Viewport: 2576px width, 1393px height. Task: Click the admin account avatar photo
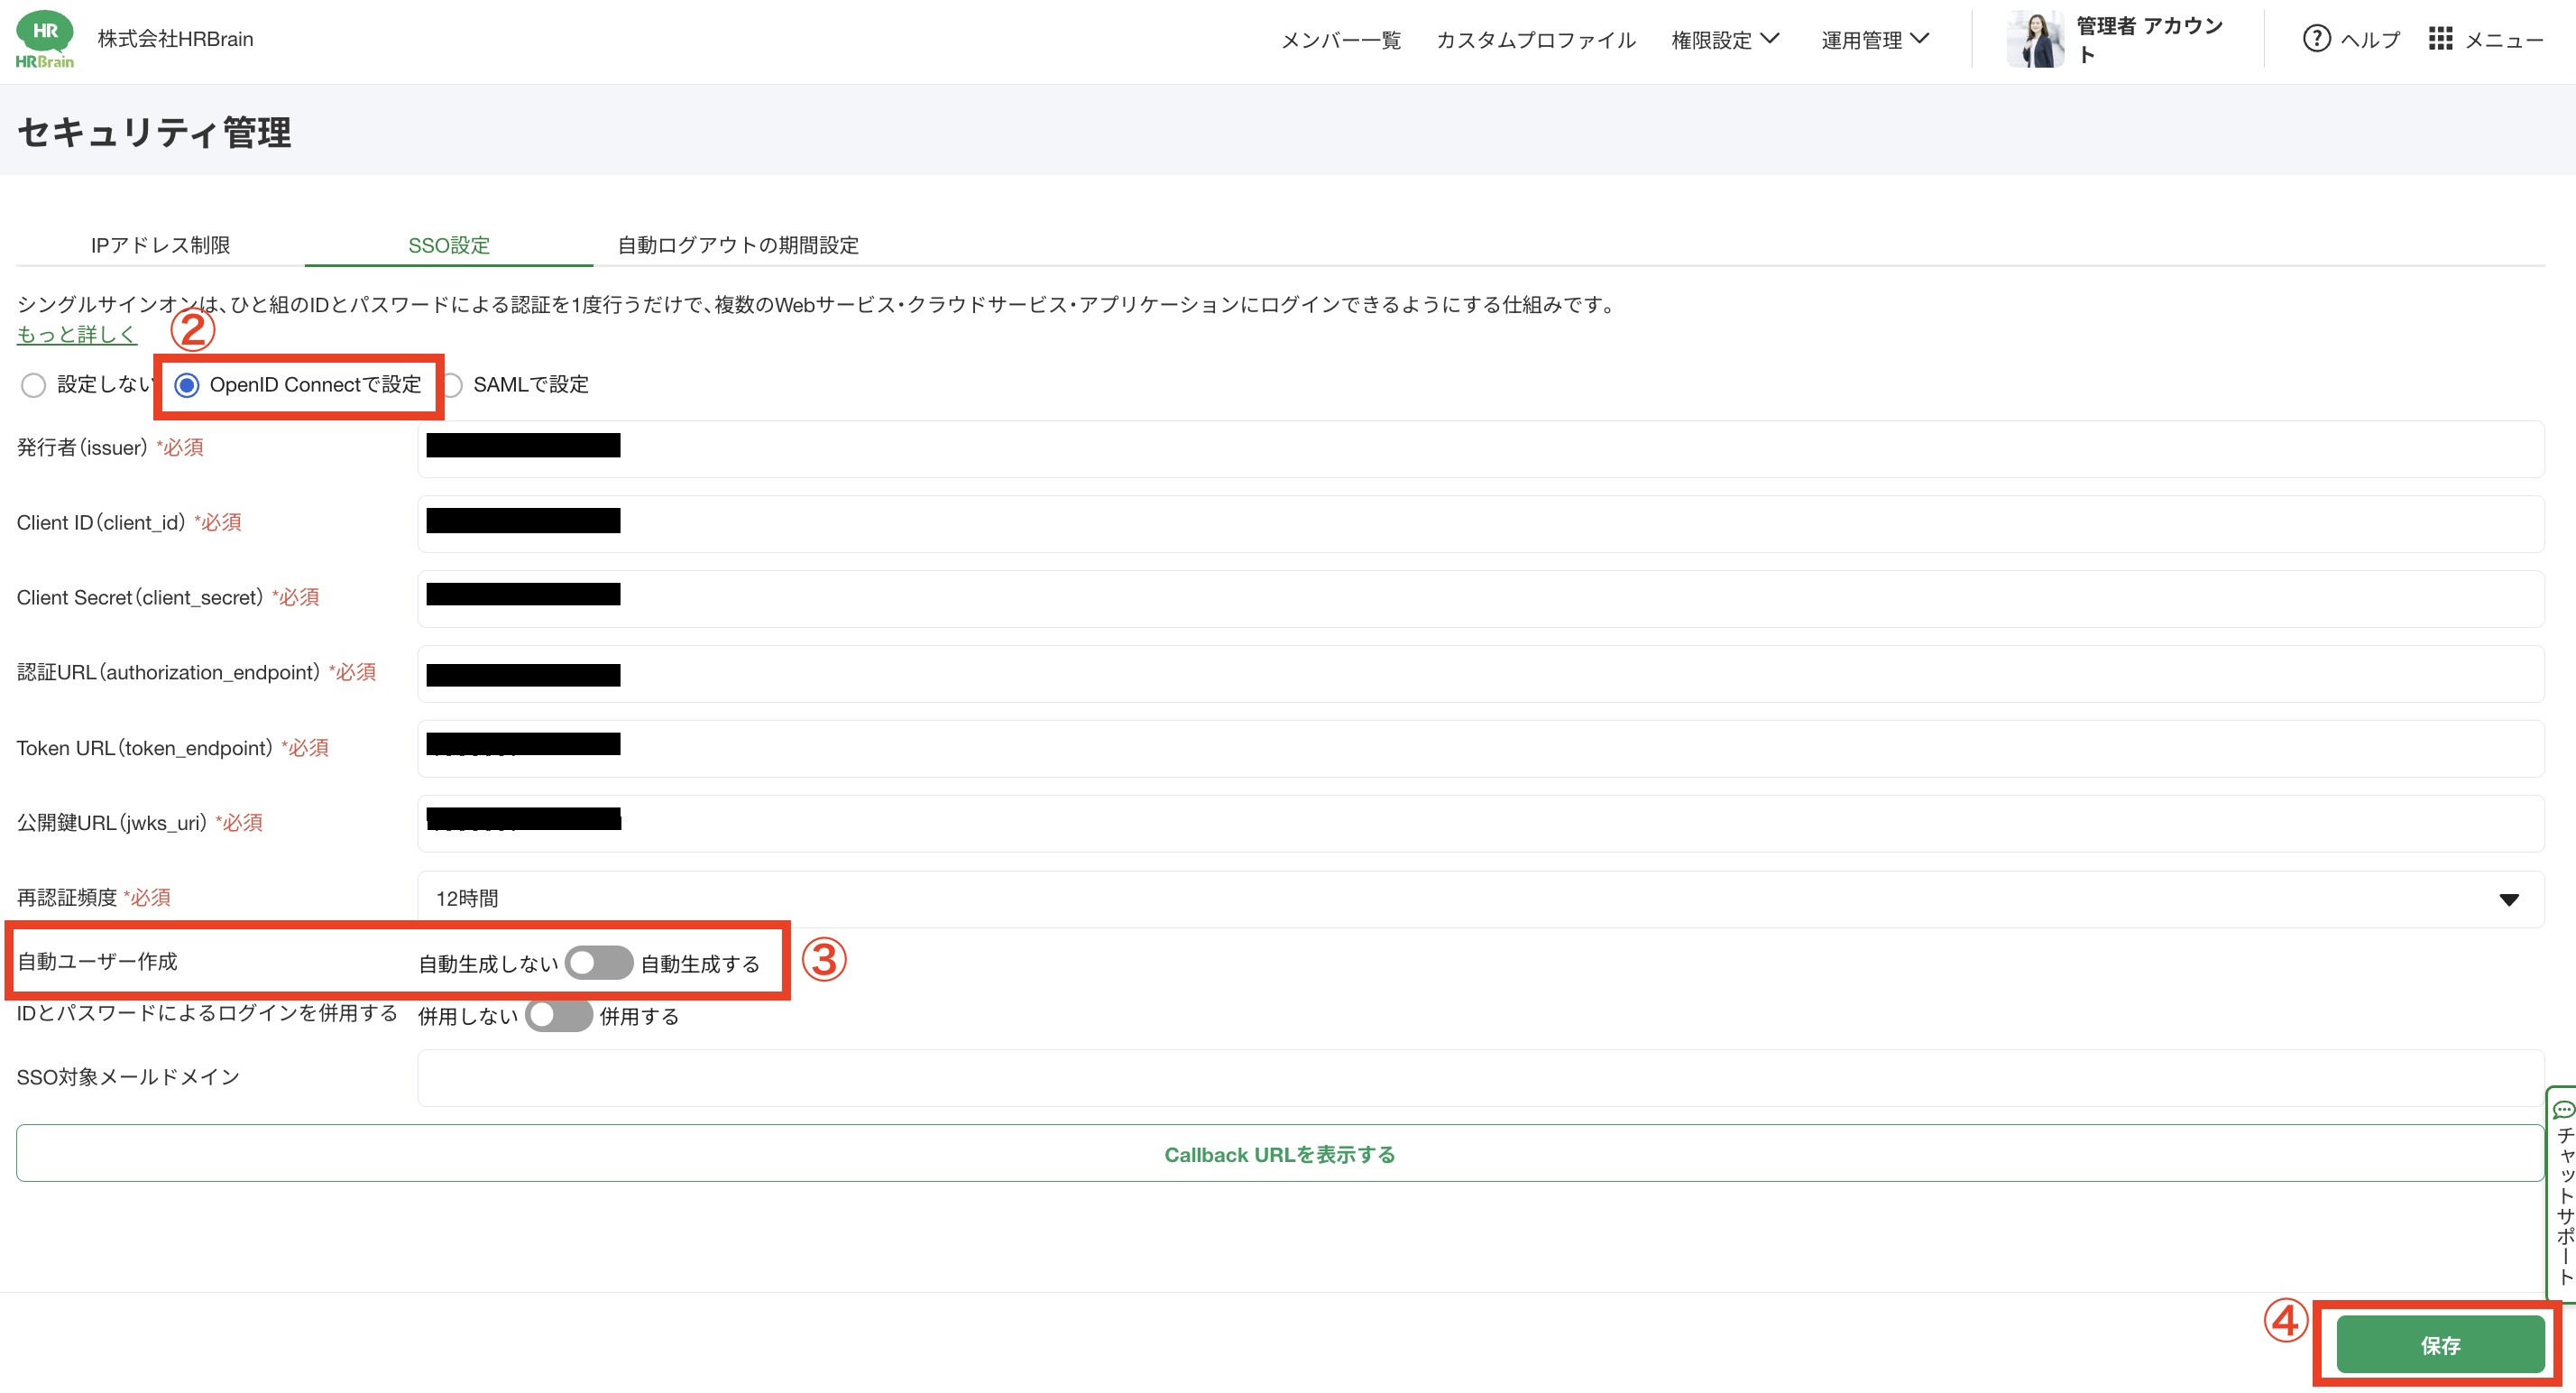(x=2035, y=39)
